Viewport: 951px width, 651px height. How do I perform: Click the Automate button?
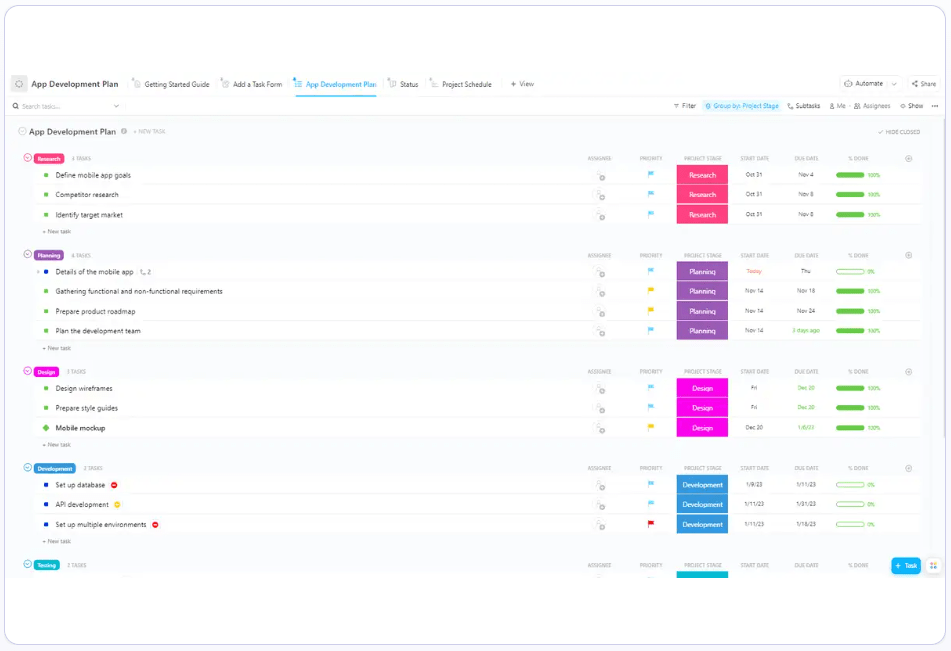pyautogui.click(x=864, y=84)
